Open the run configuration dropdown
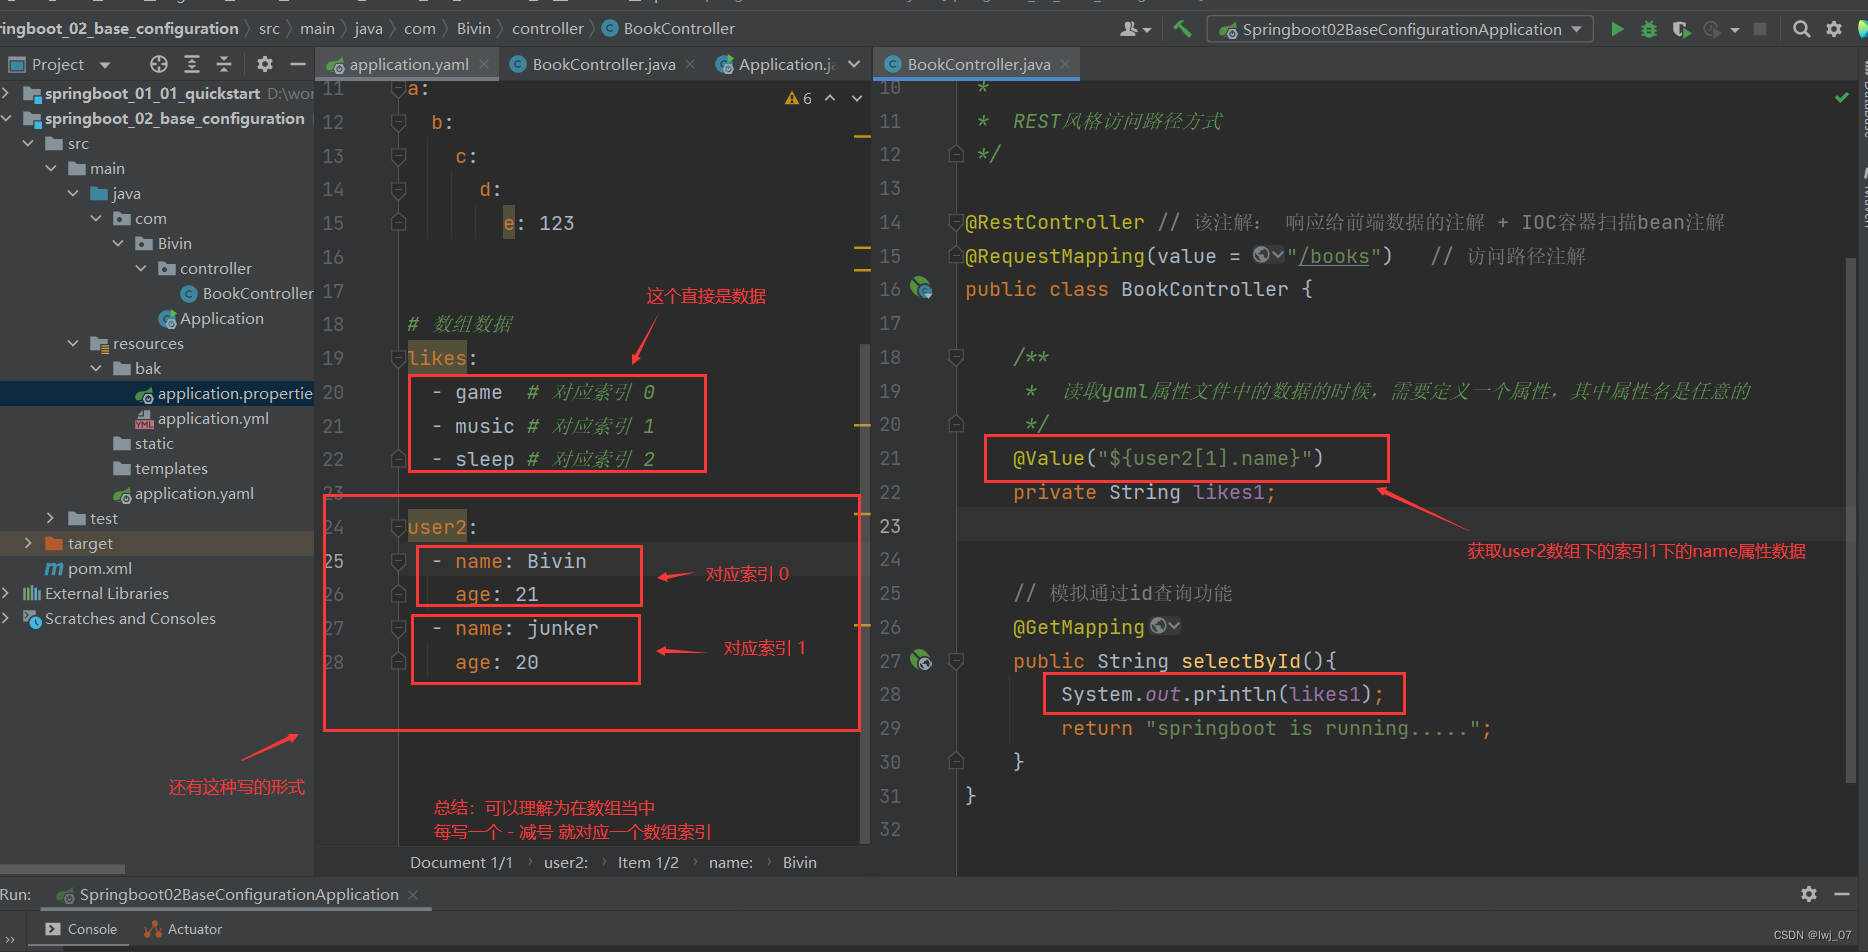Image resolution: width=1868 pixels, height=952 pixels. click(1577, 29)
